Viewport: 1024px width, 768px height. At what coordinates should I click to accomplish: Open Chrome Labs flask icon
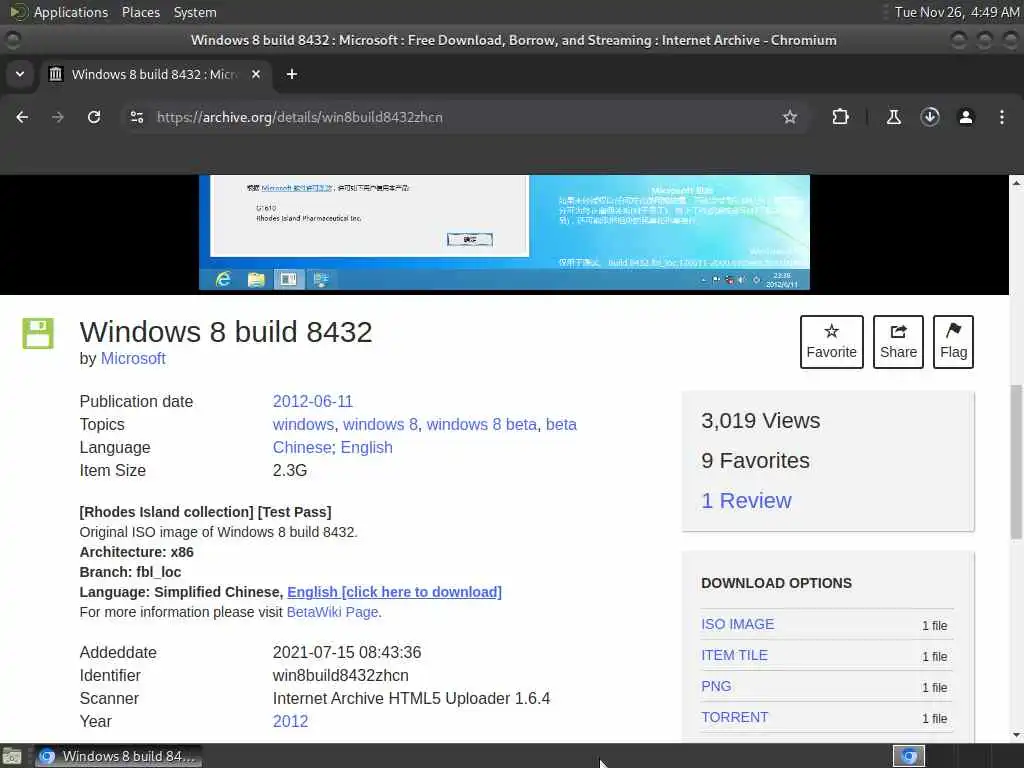tap(893, 117)
